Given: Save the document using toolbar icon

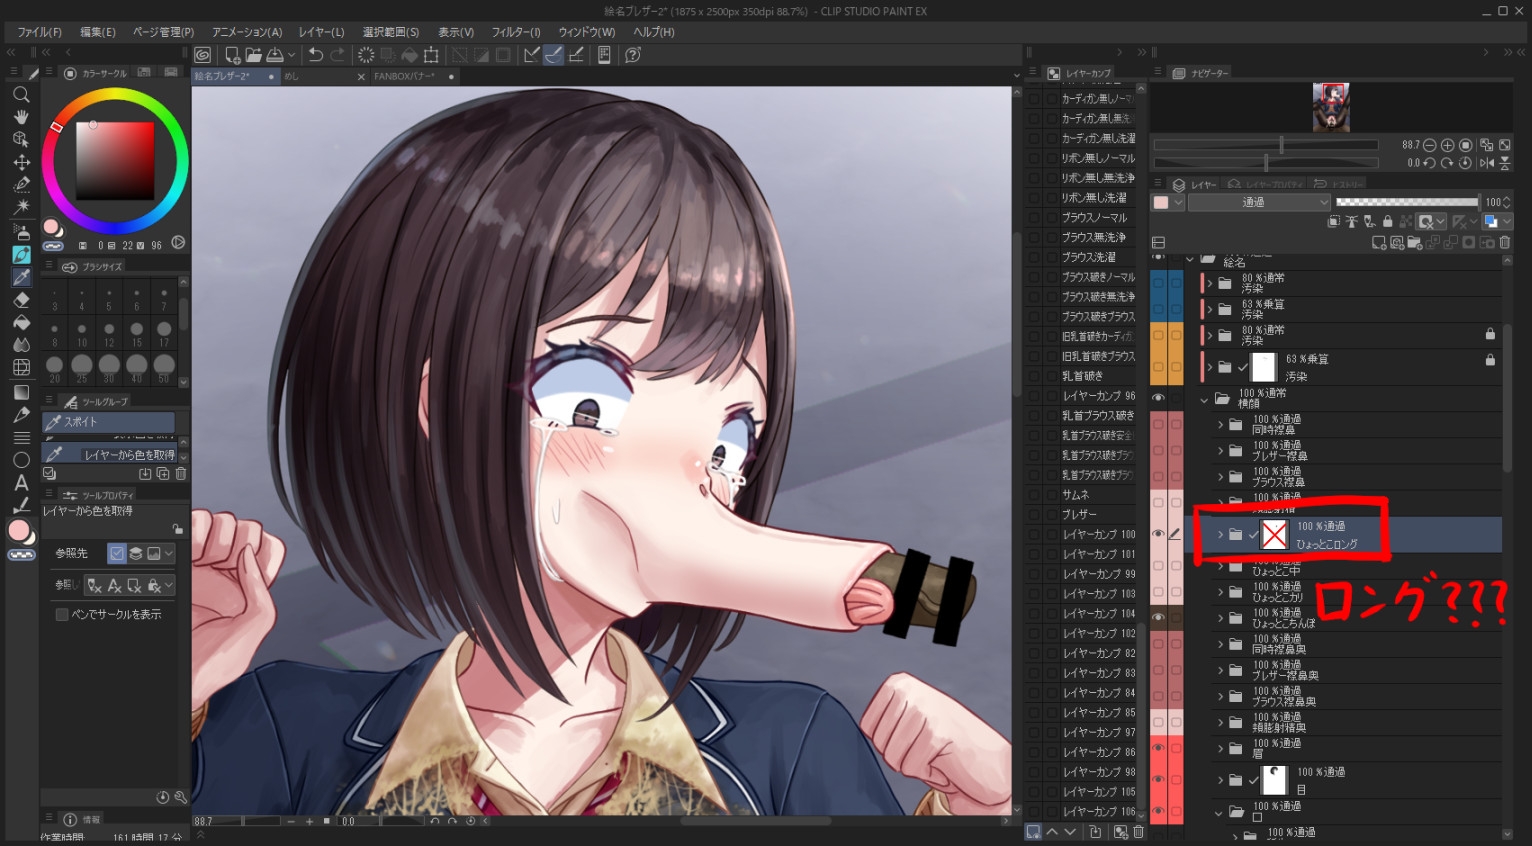Looking at the screenshot, I should click(x=274, y=55).
